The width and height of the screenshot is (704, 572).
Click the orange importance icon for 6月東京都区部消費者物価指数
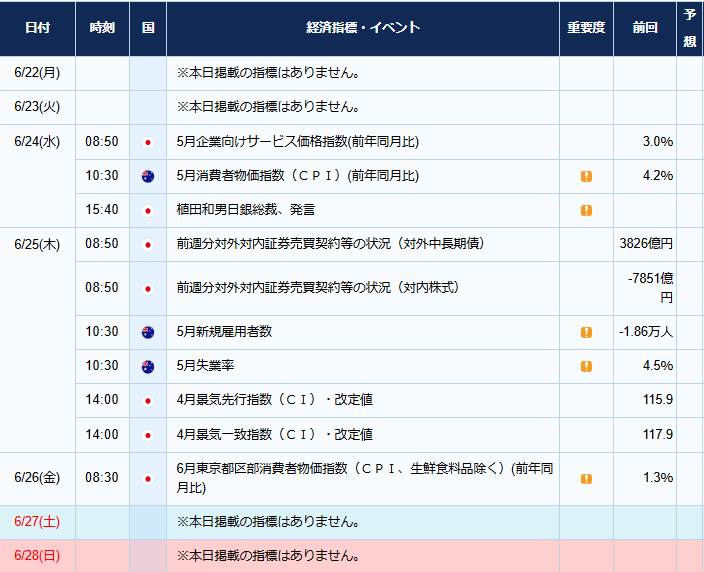click(586, 479)
